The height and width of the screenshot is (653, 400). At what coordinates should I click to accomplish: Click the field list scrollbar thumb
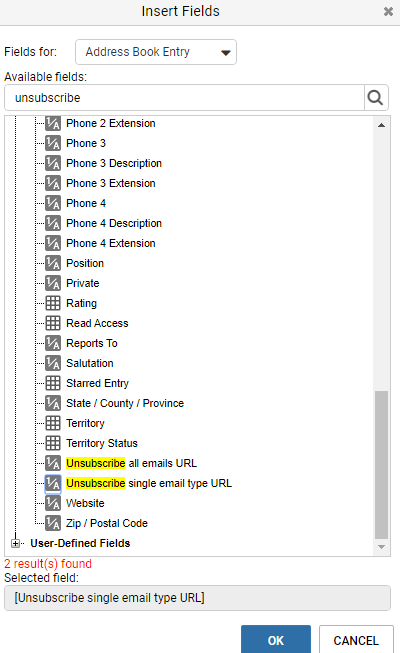(381, 465)
